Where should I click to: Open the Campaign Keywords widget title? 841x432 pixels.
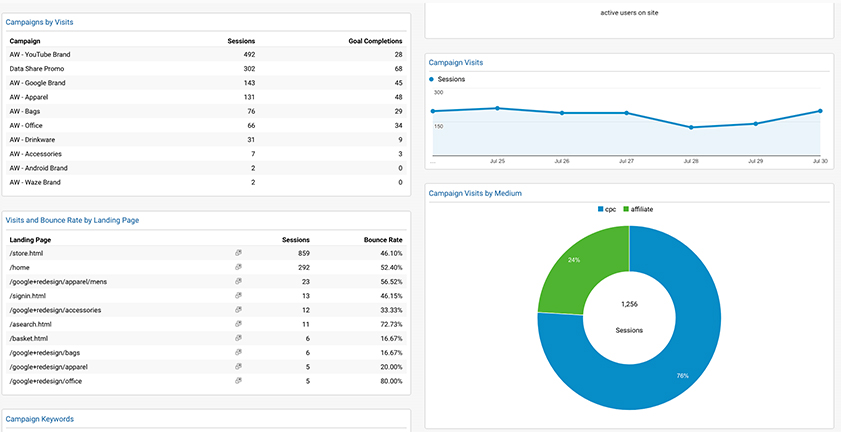[40, 419]
